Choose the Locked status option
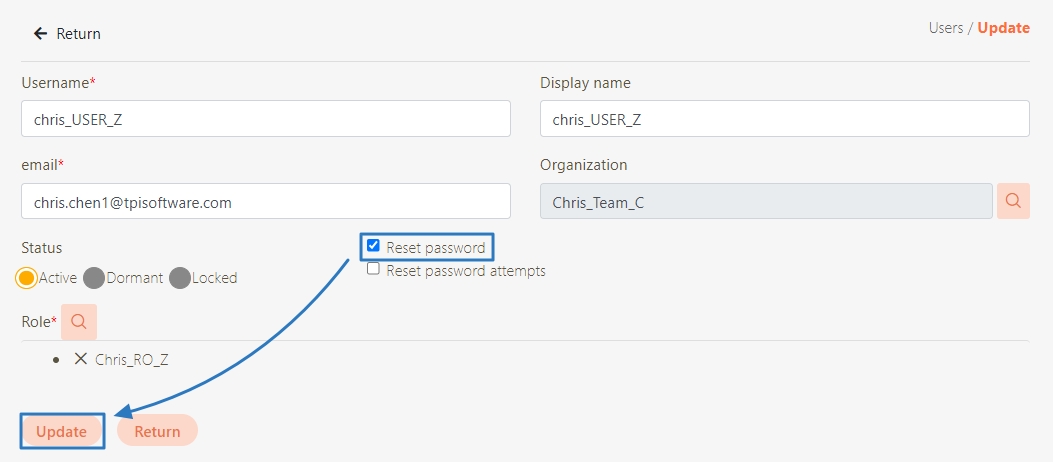The image size is (1053, 462). coord(180,278)
